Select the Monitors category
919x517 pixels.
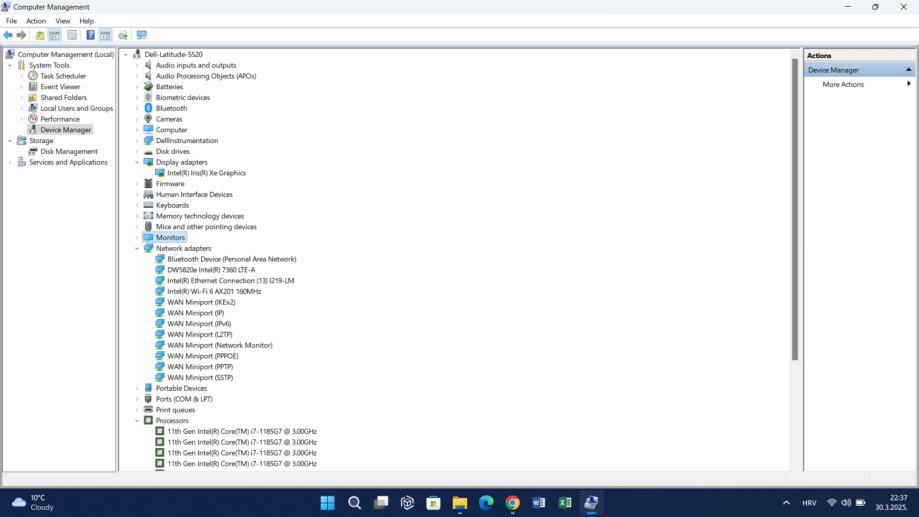click(170, 237)
